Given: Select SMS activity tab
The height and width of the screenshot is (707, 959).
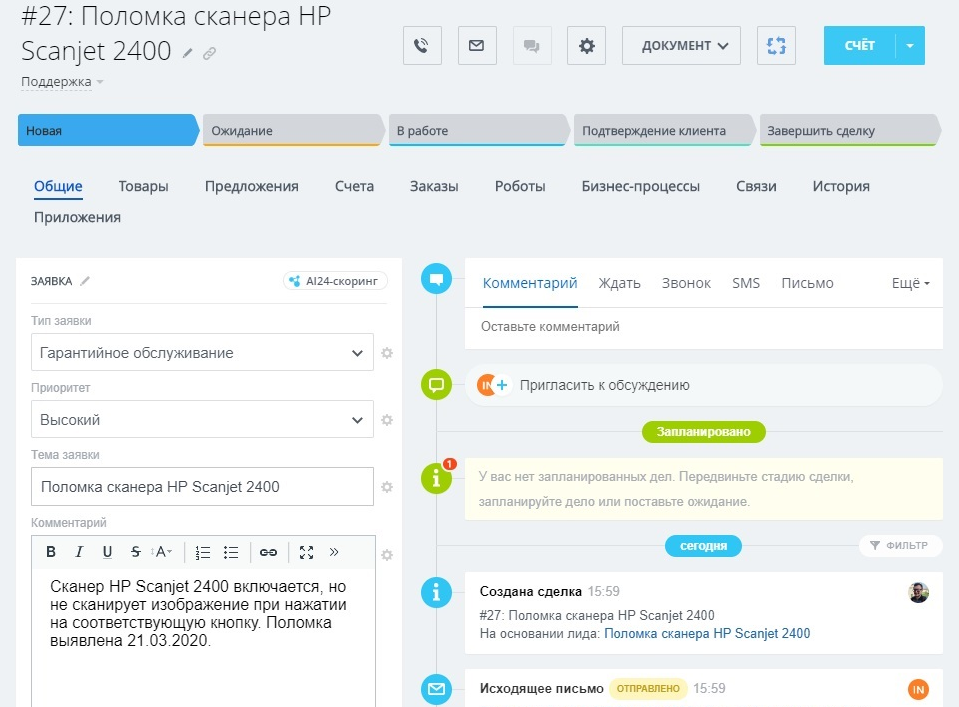Looking at the screenshot, I should 746,283.
